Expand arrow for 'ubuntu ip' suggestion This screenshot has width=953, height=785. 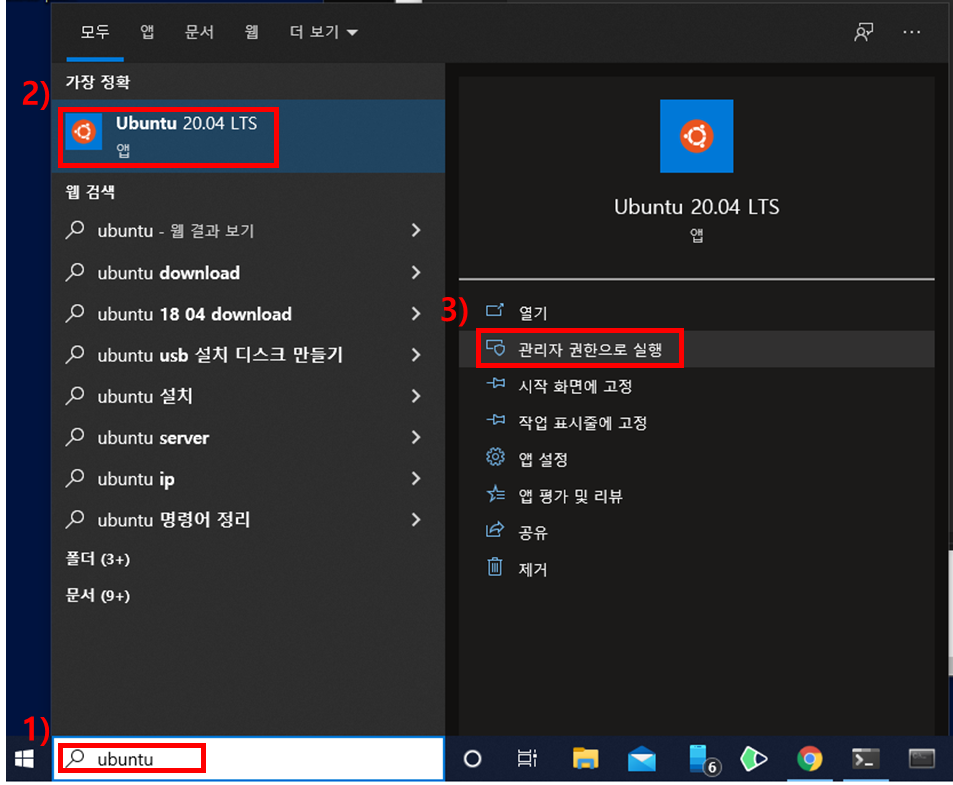pyautogui.click(x=416, y=479)
